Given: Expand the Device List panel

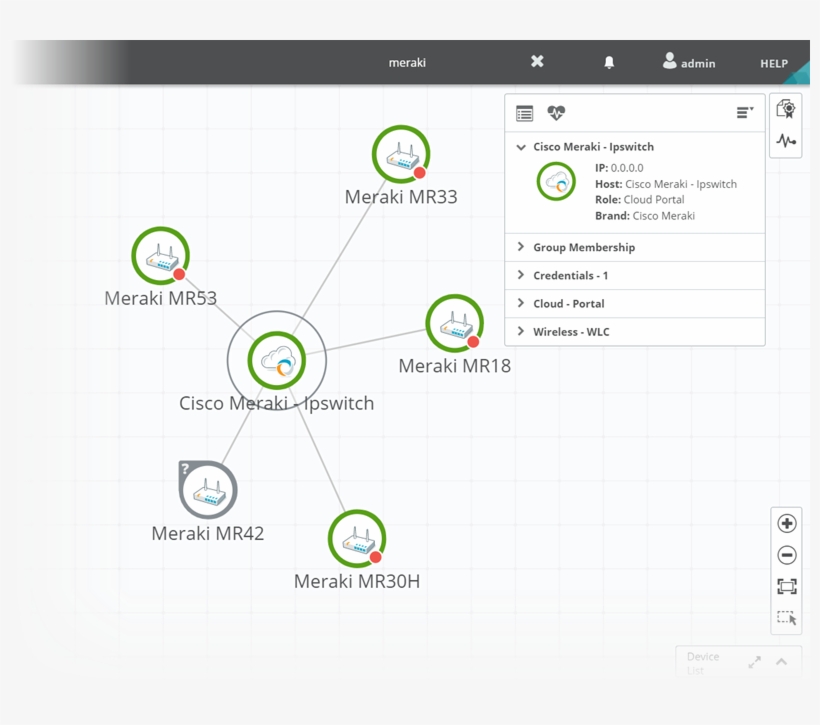Looking at the screenshot, I should pos(781,662).
